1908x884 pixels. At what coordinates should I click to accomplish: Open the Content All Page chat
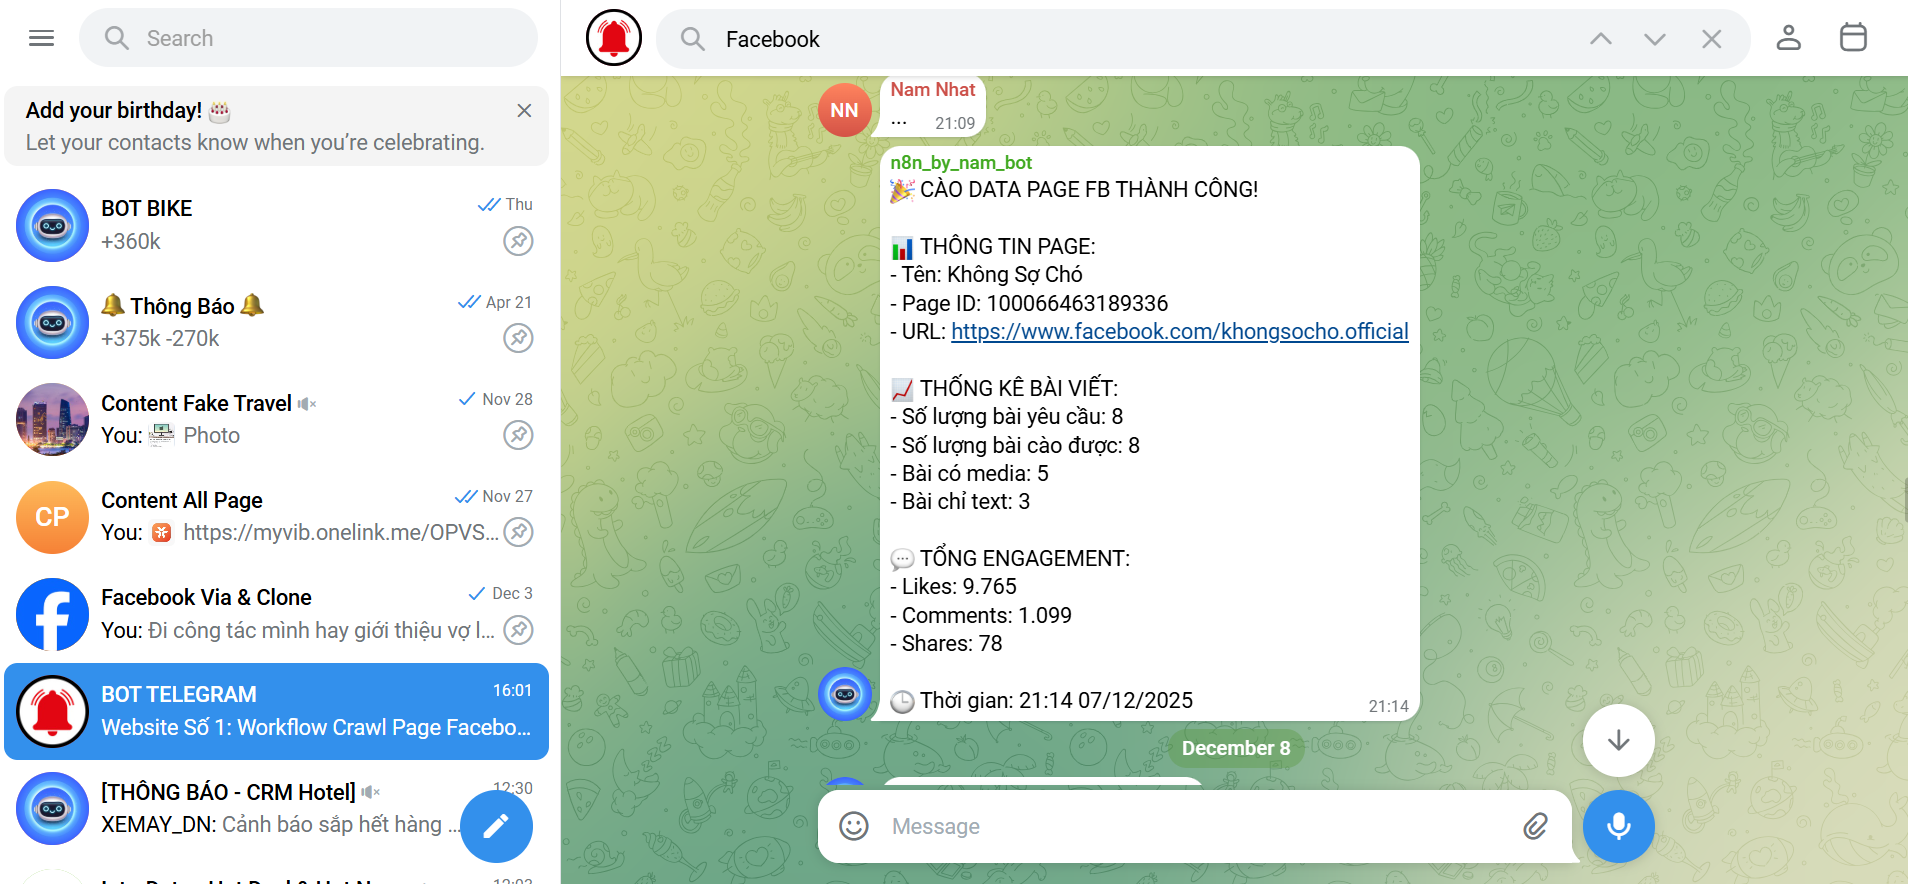276,516
